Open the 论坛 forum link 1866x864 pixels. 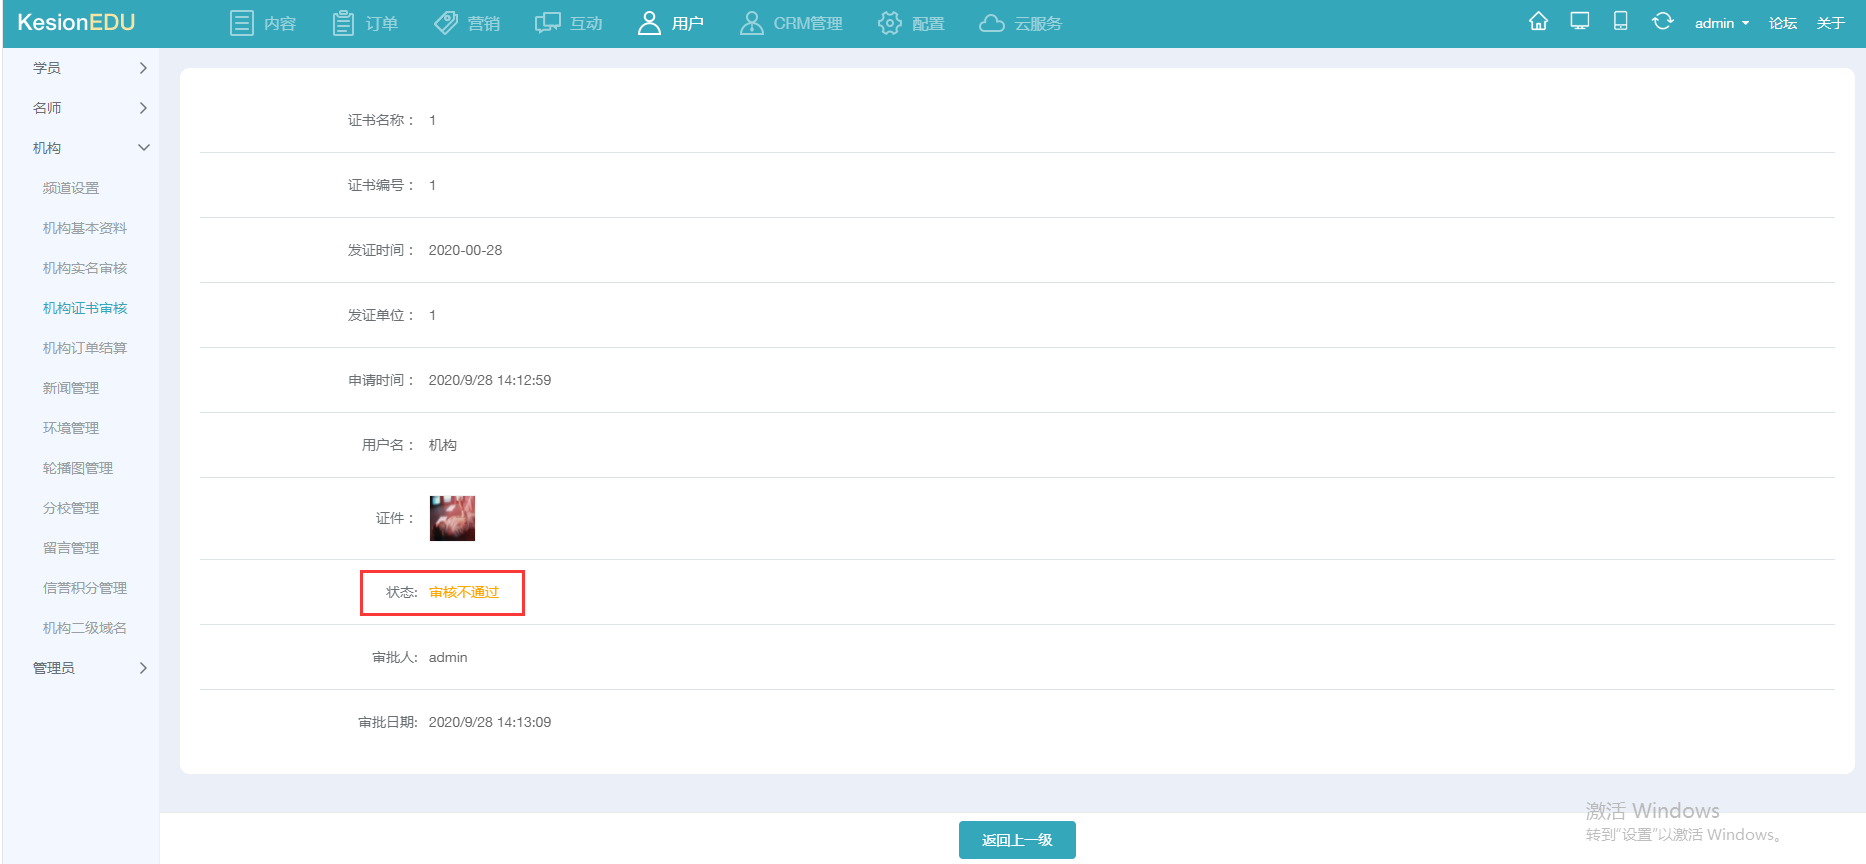1783,23
